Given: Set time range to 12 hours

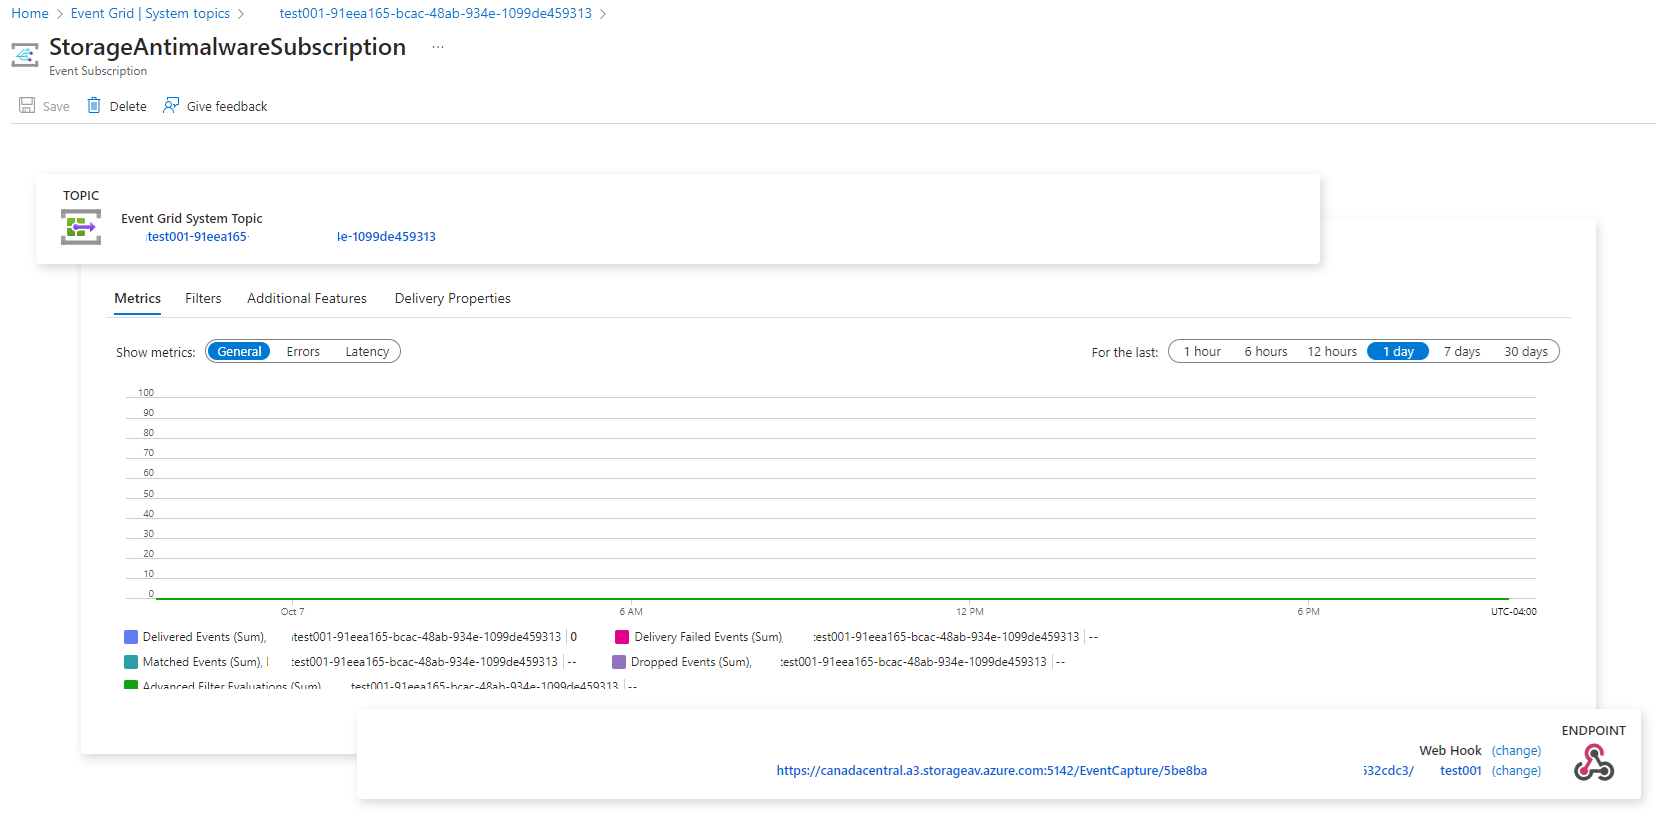Looking at the screenshot, I should coord(1332,352).
